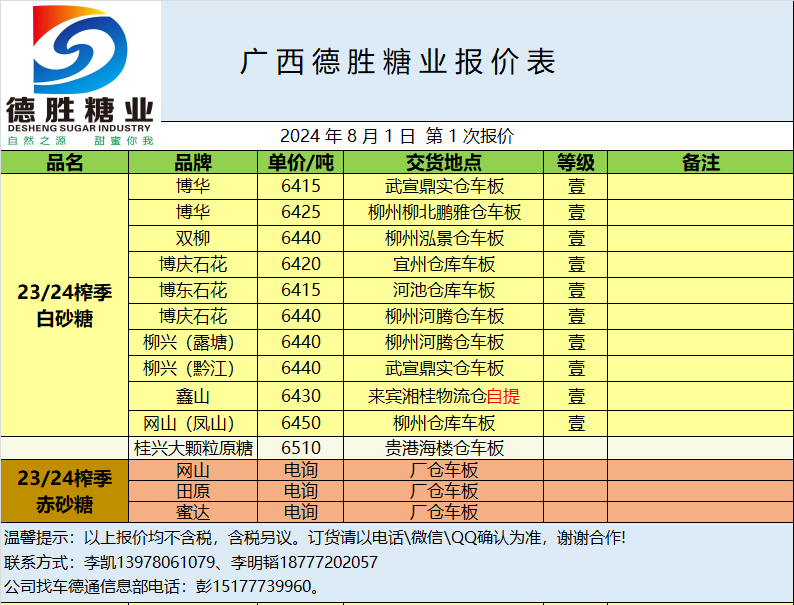Screen dimensions: 794x605
Task: Click the 网山（凤山） brand cell
Action: click(x=193, y=422)
